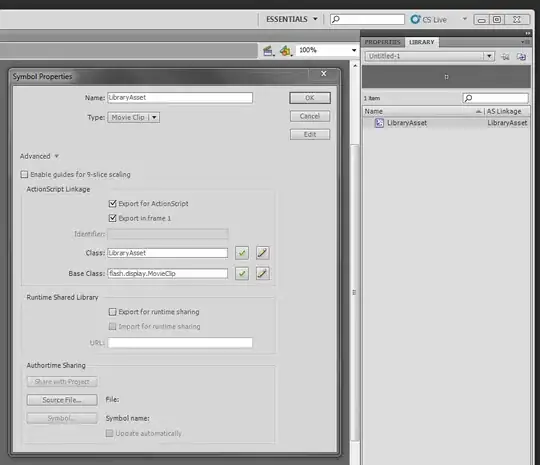Click the CS Live icon
Screen dimensions: 540x465
point(415,19)
